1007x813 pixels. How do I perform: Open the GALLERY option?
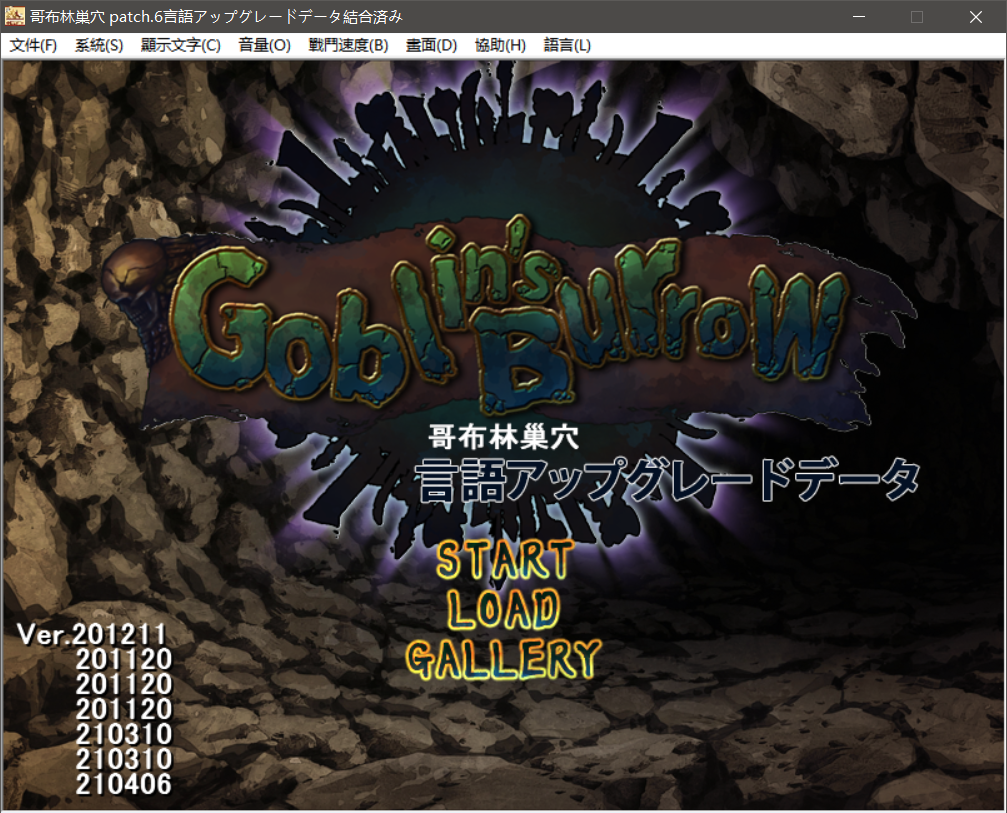click(503, 659)
